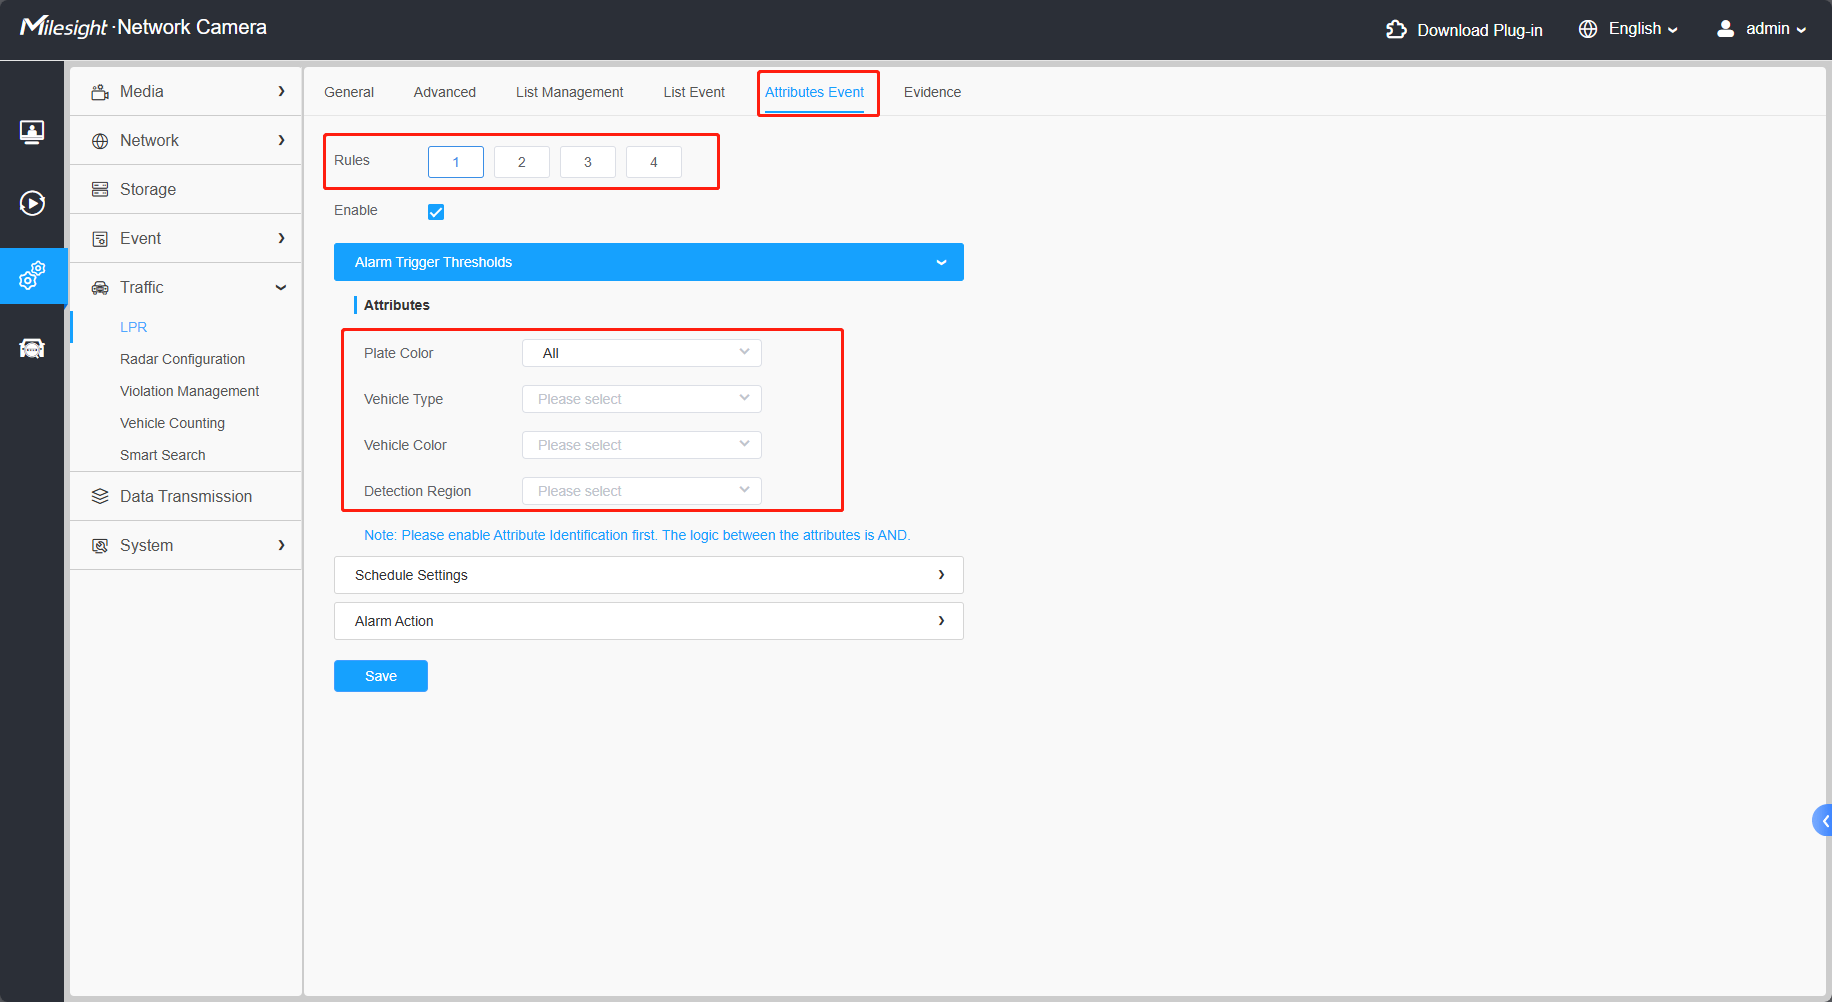Select rule number 3
The image size is (1832, 1002).
coord(588,162)
